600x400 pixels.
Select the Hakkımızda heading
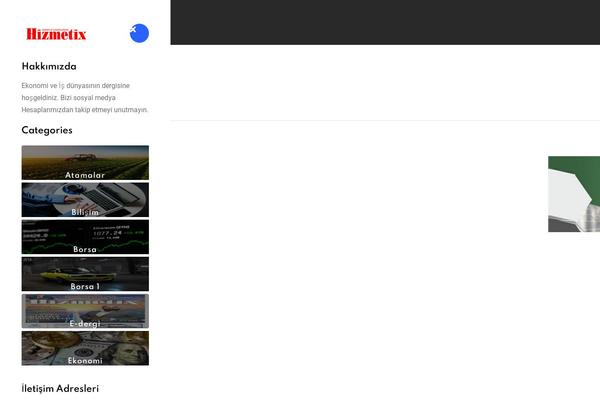click(x=49, y=67)
